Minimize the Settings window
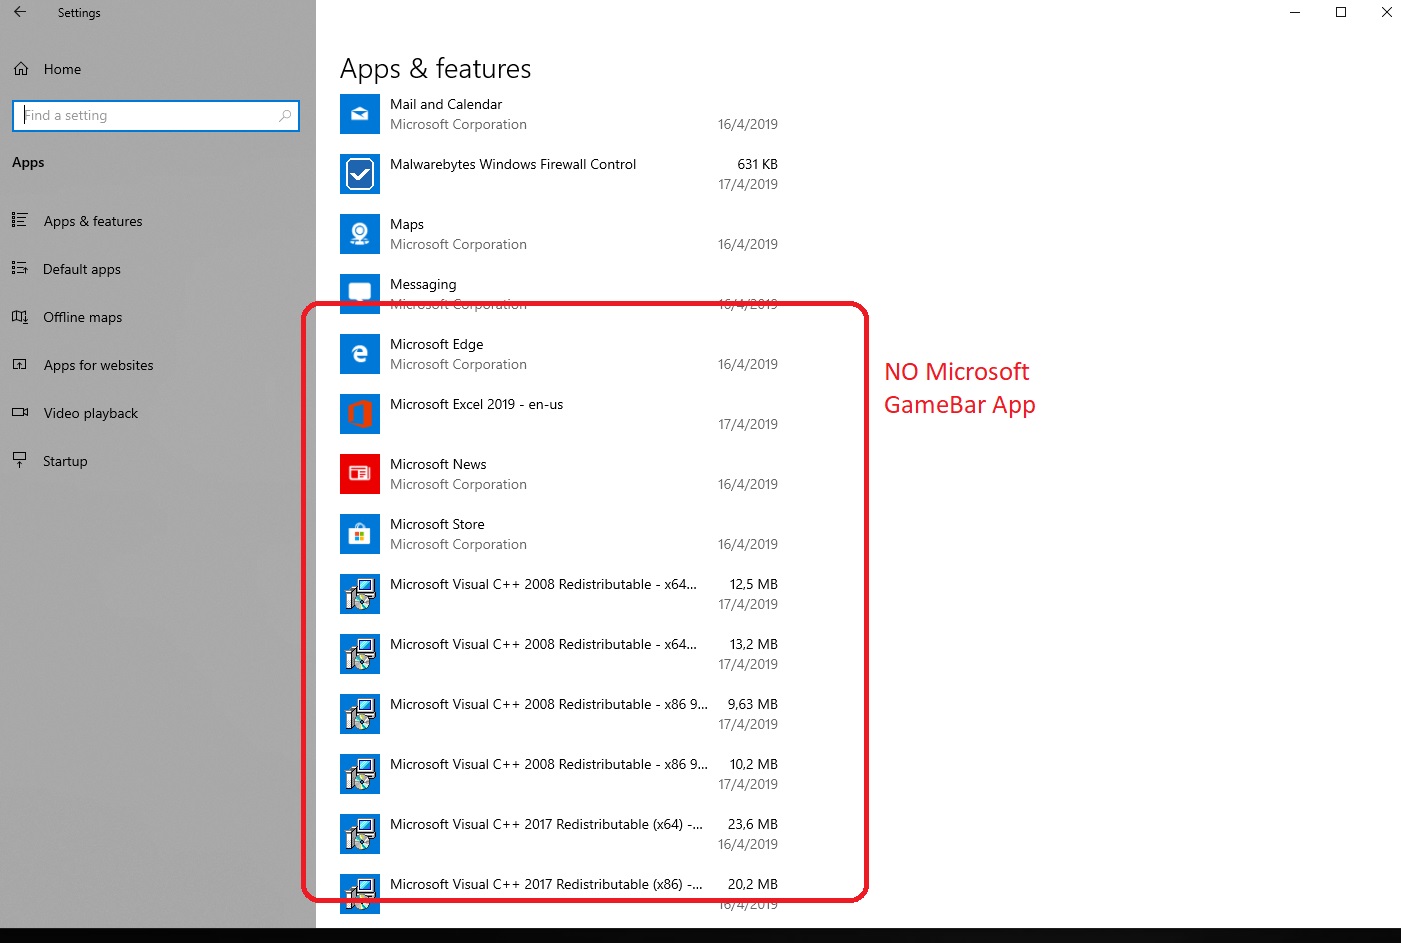Image resolution: width=1401 pixels, height=943 pixels. [x=1296, y=12]
